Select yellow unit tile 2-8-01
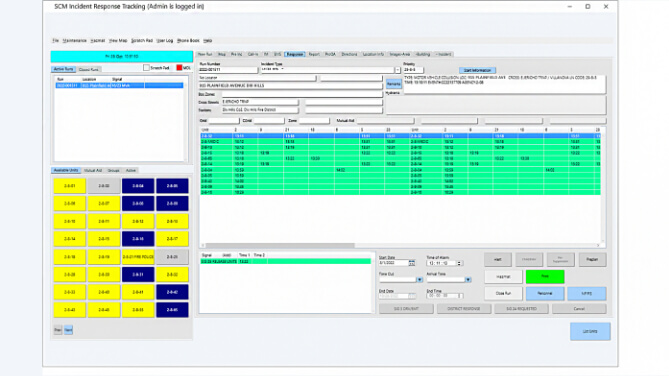Image resolution: width=669 pixels, height=376 pixels. pos(70,186)
